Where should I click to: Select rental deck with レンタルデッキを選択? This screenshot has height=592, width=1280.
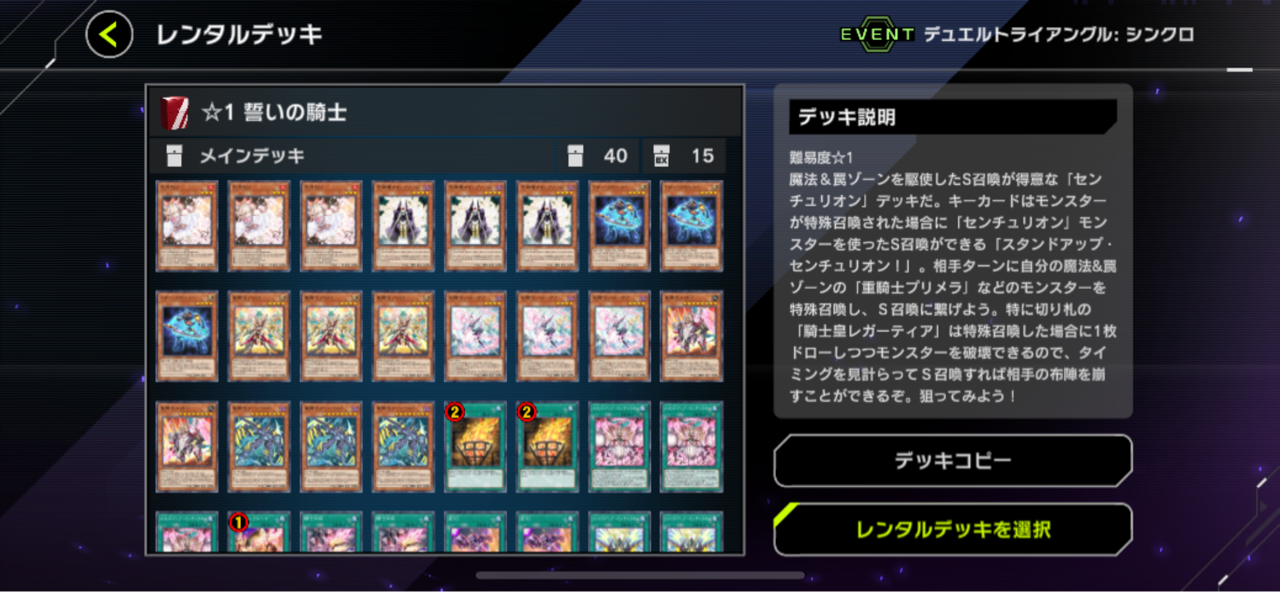point(953,529)
